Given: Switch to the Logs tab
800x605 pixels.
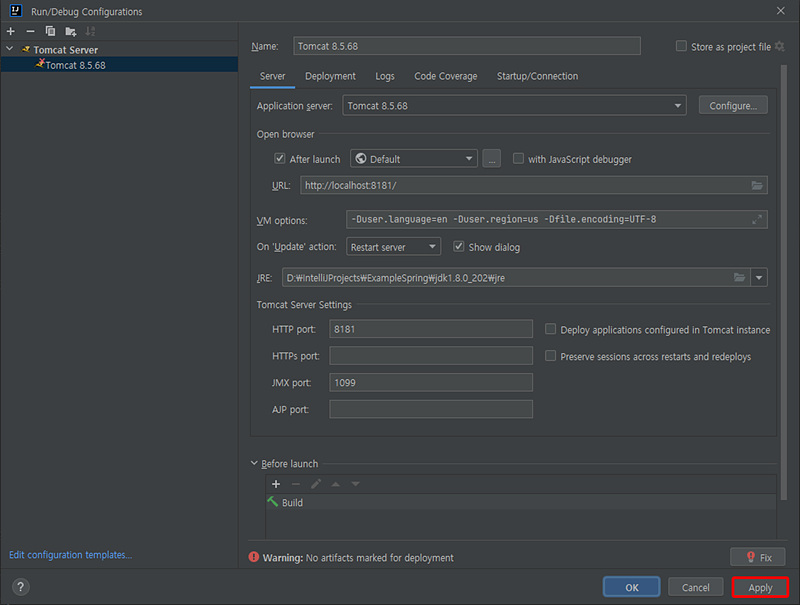Looking at the screenshot, I should pos(385,76).
